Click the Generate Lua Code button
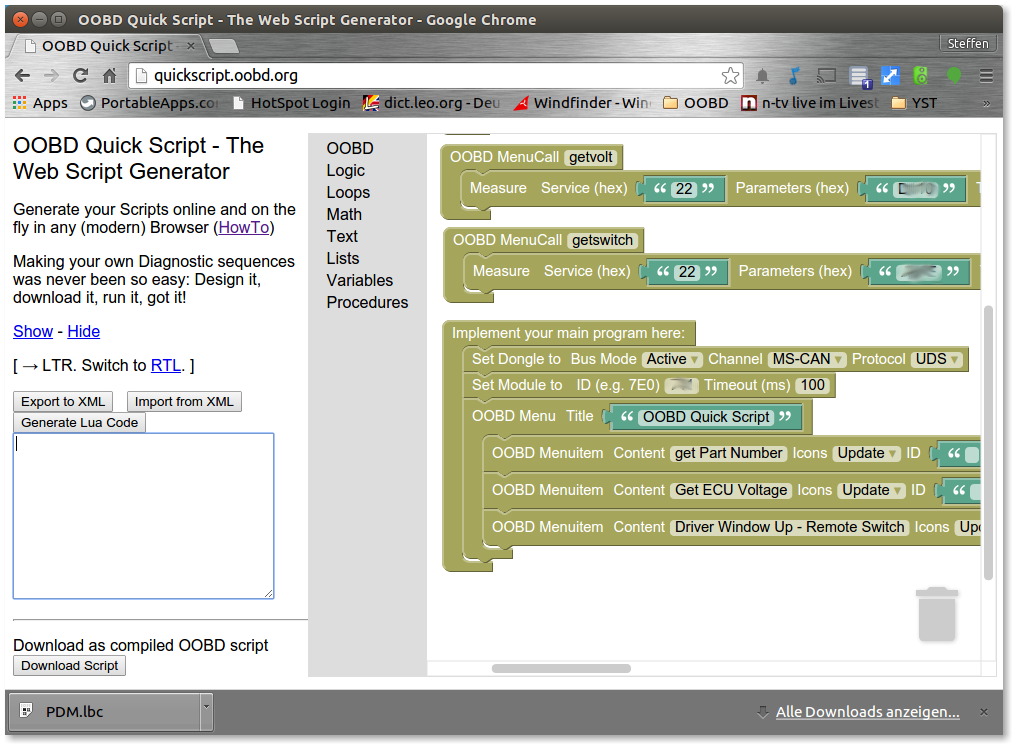The image size is (1012, 744). click(79, 423)
